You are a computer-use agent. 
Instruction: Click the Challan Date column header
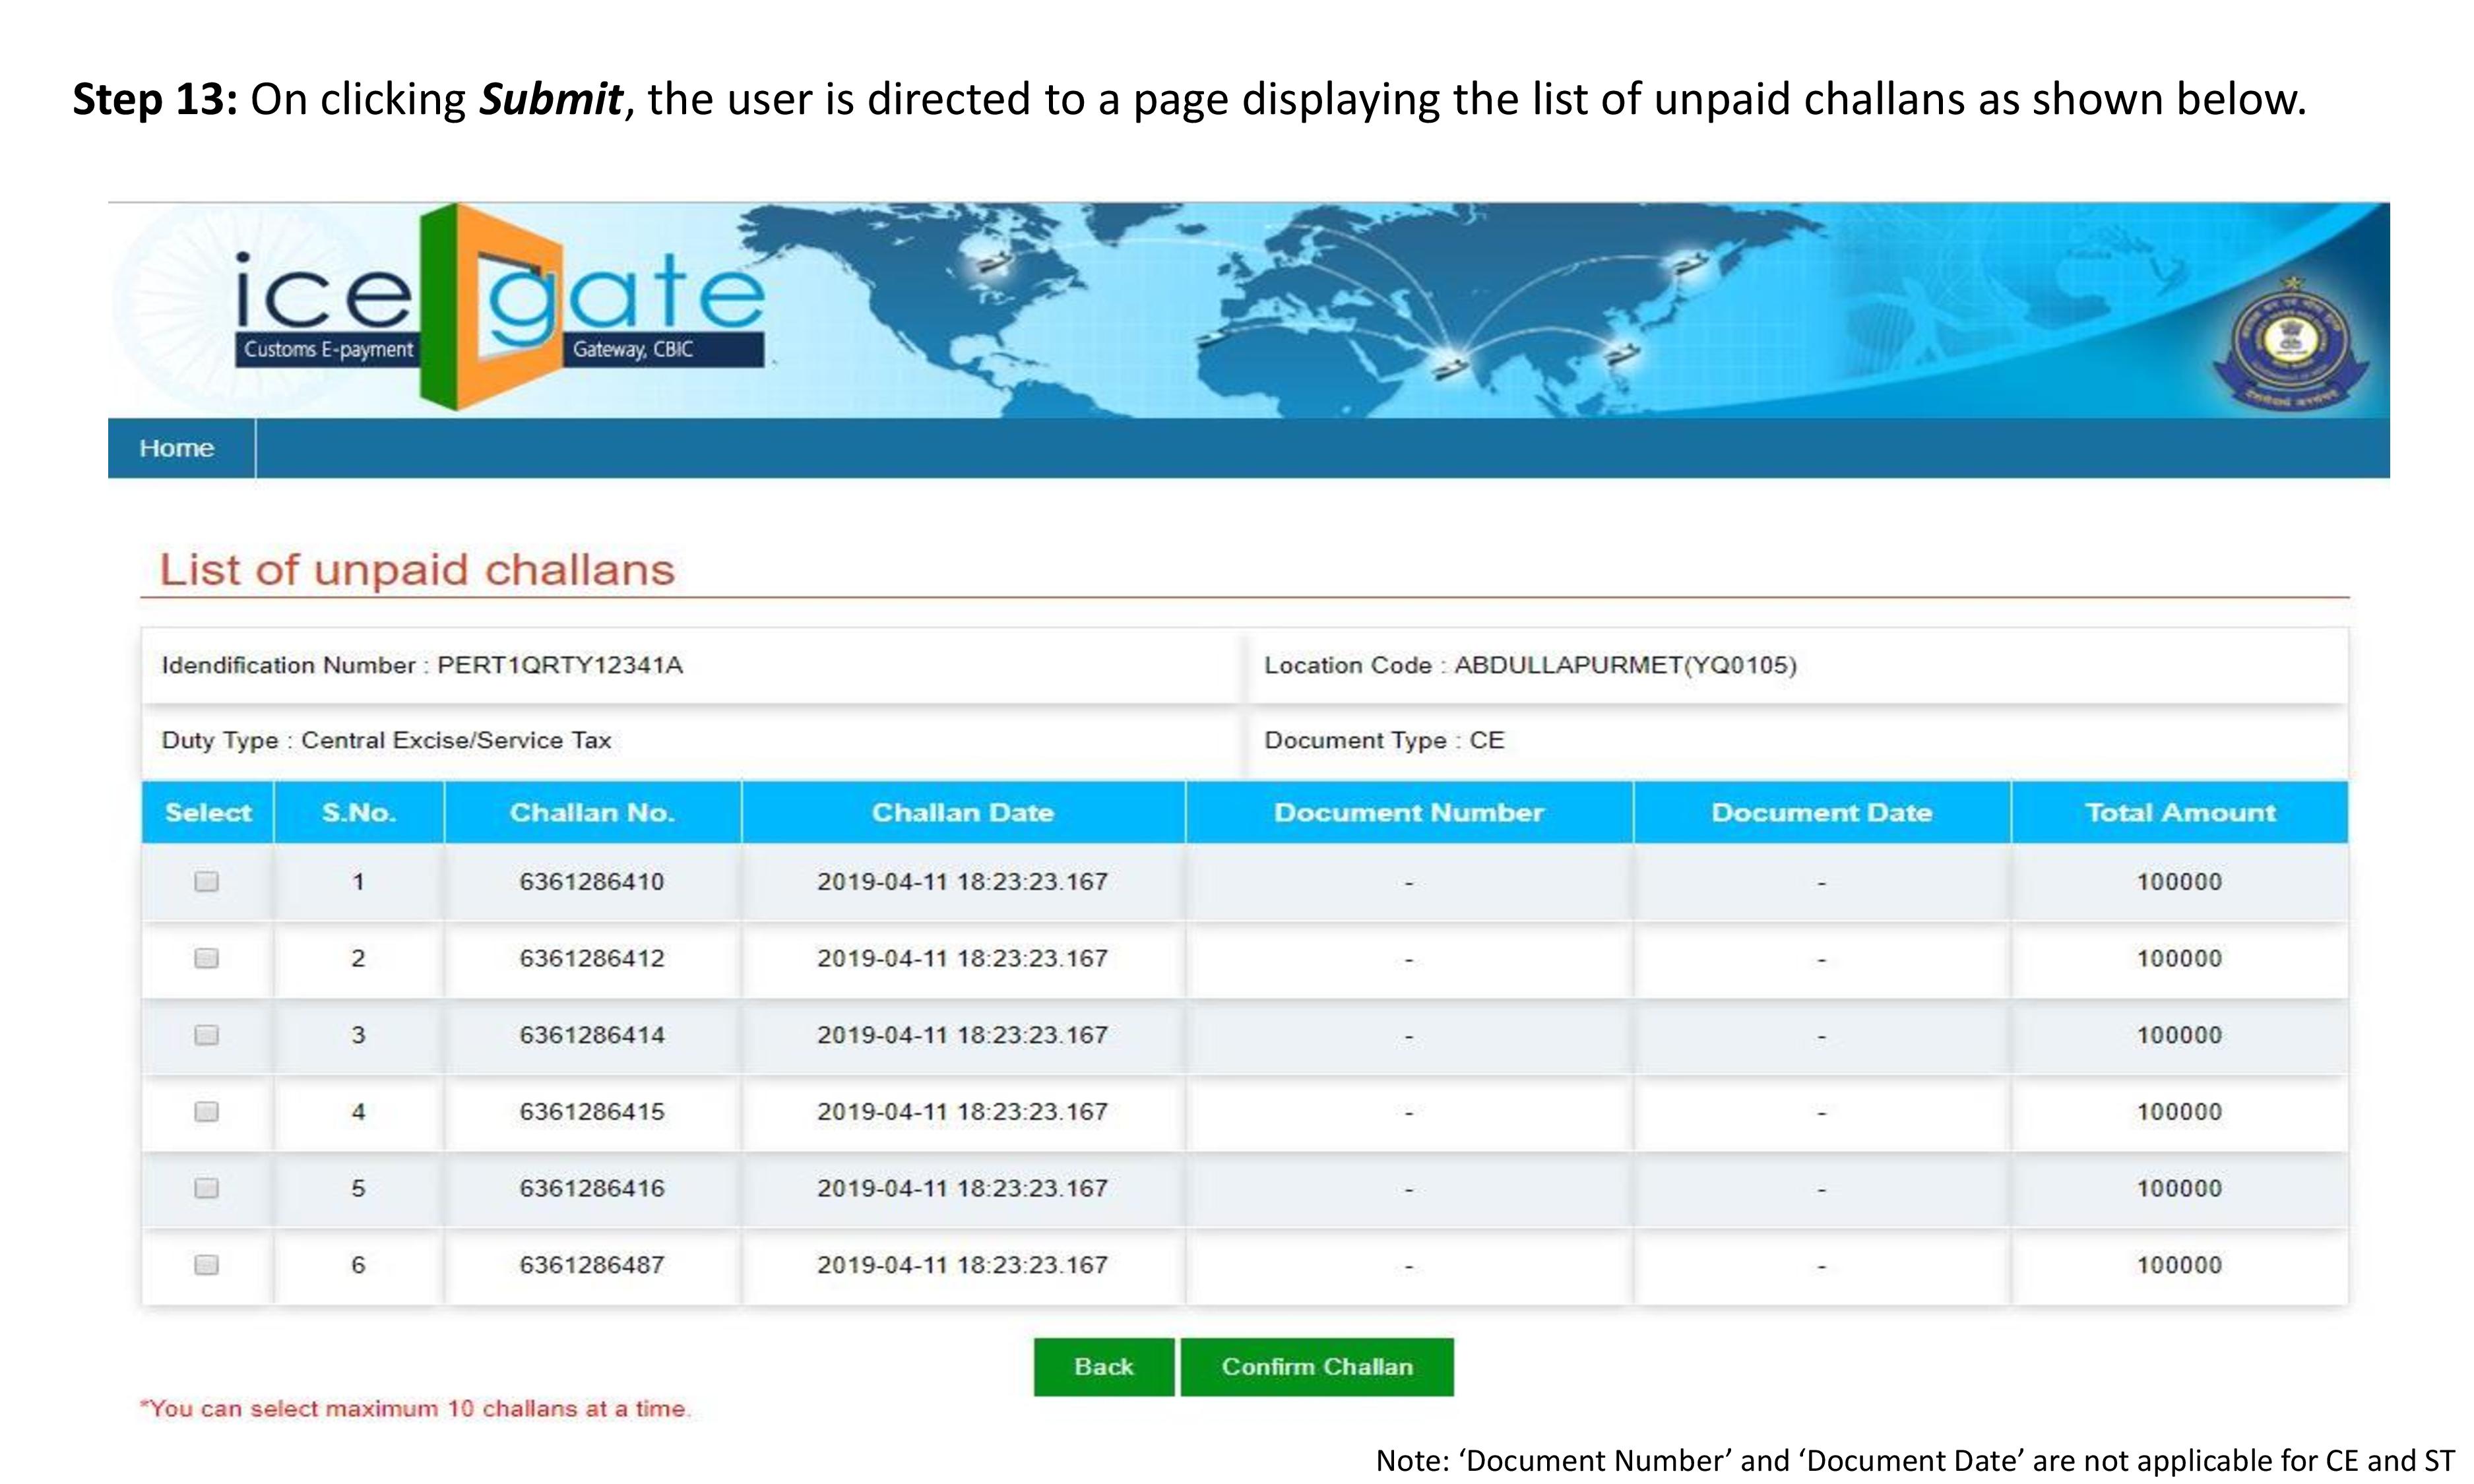pos(963,812)
